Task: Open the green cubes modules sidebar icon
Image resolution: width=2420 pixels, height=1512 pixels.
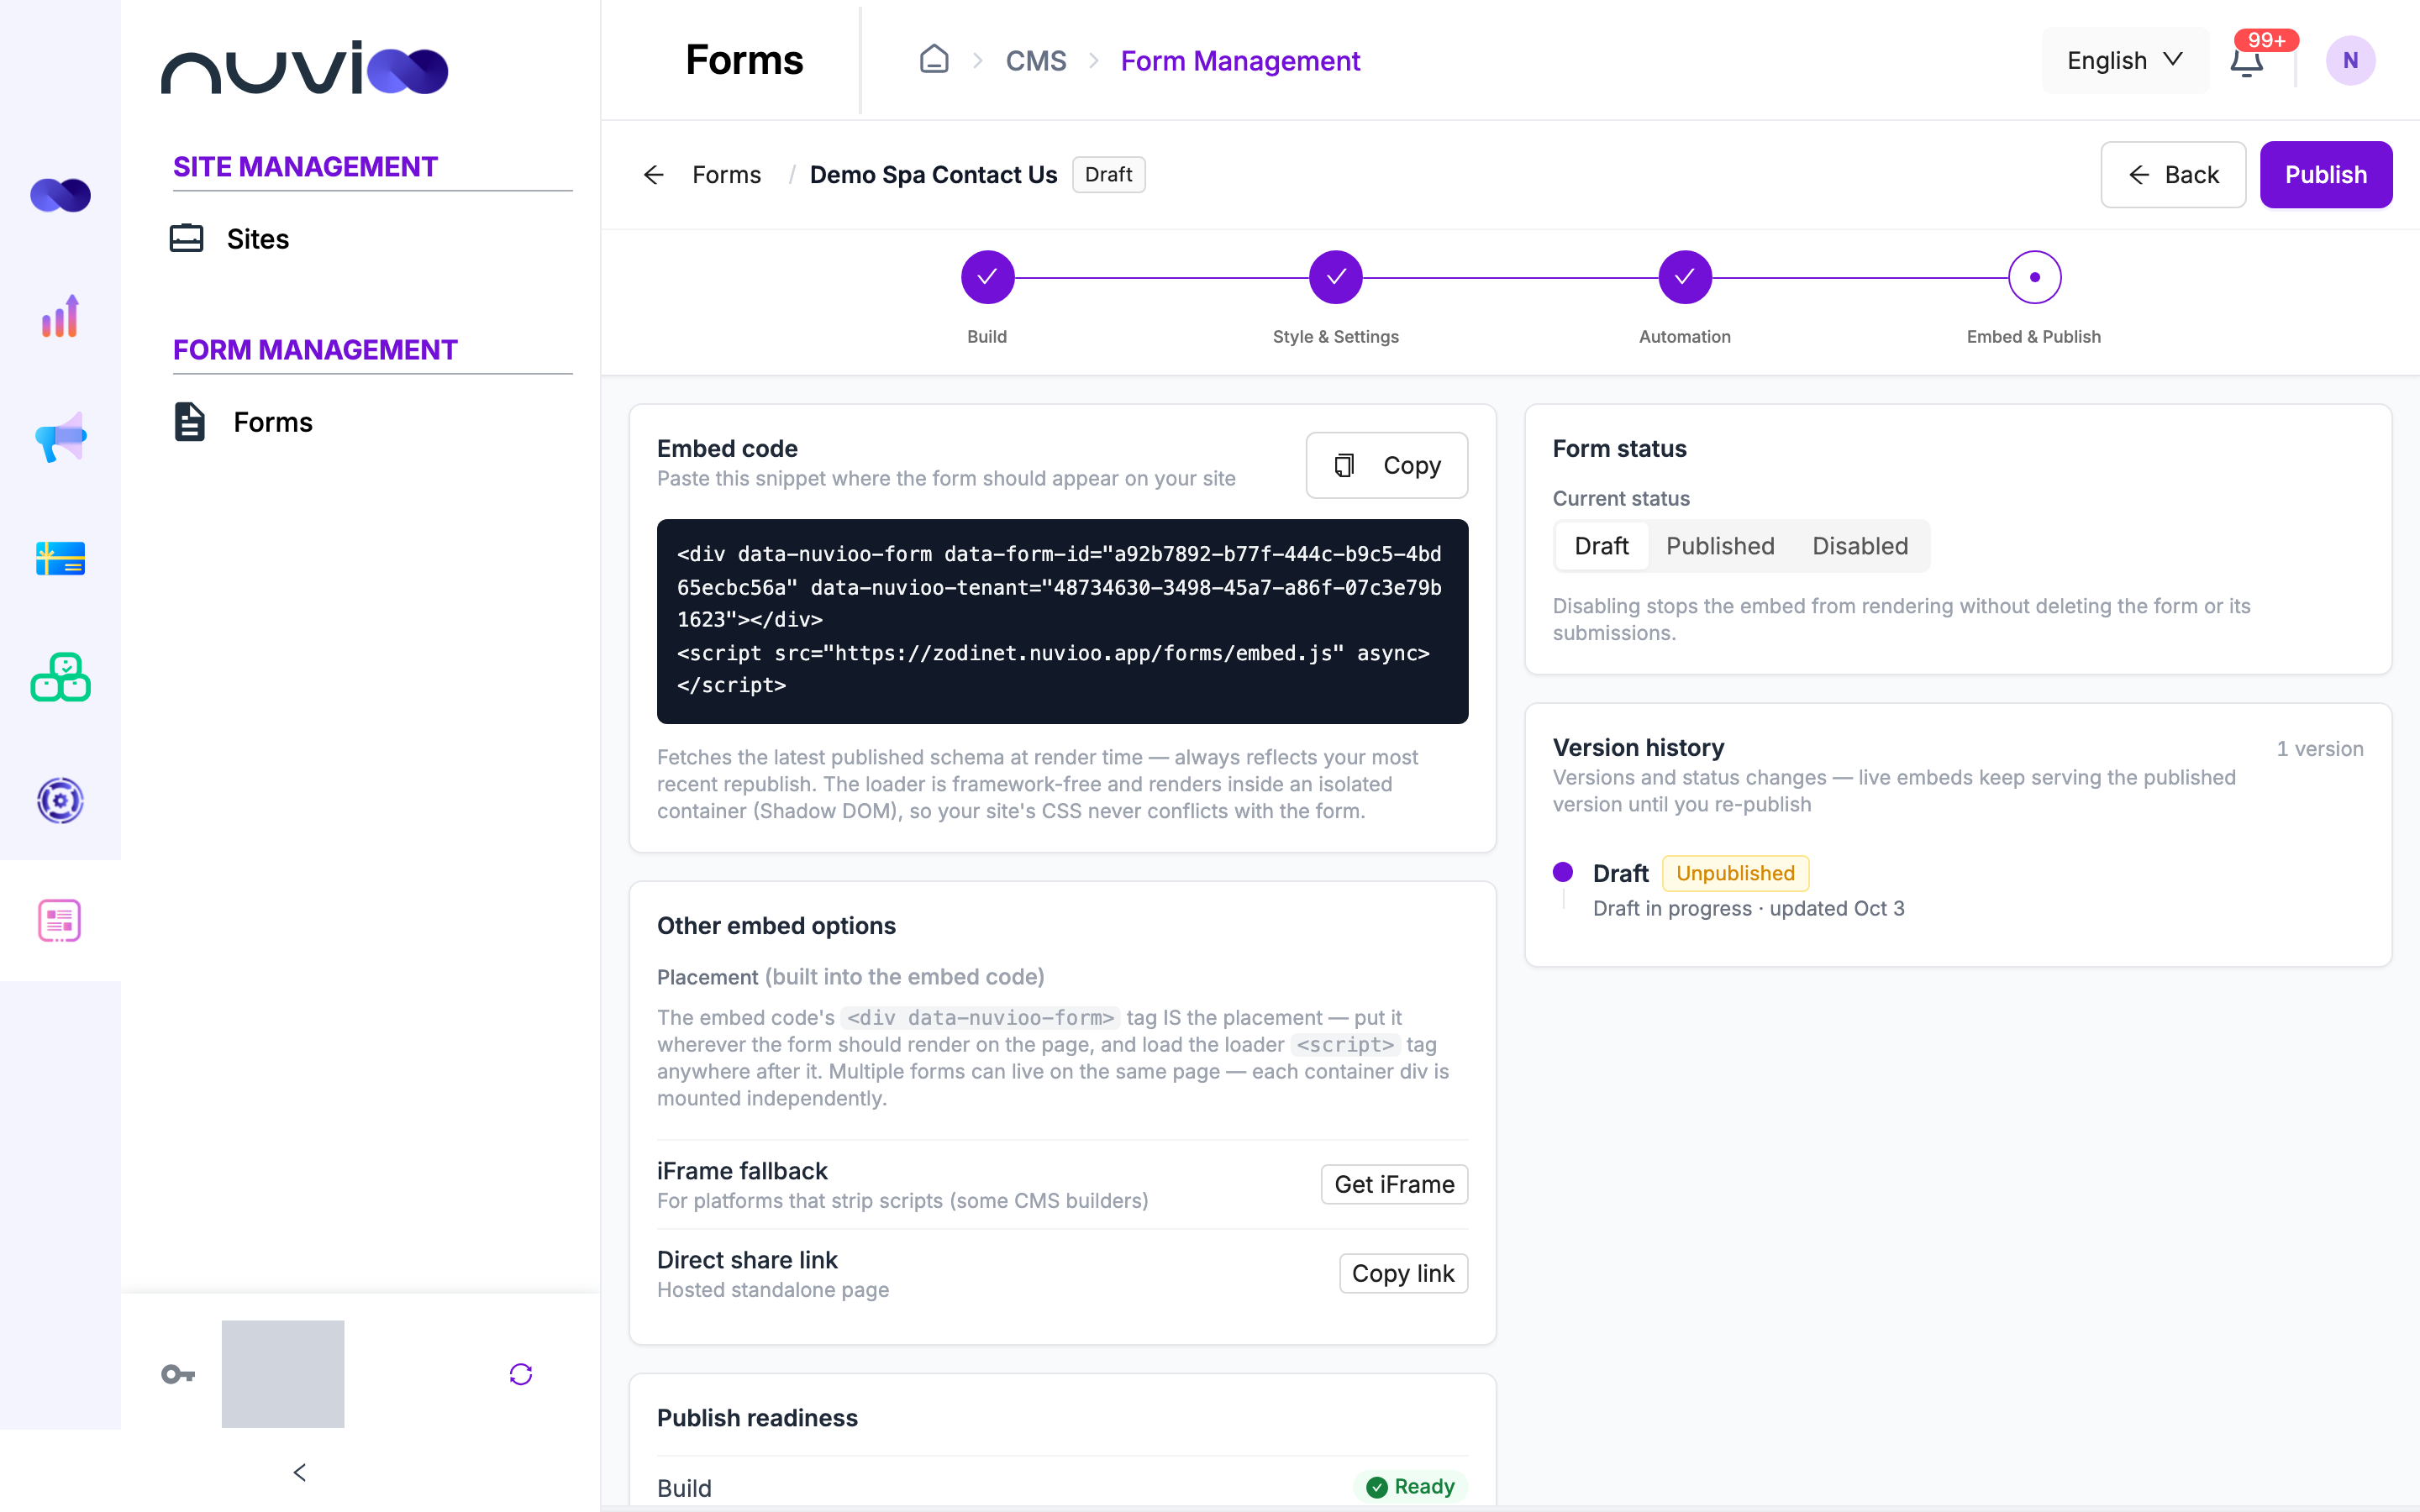Action: point(60,678)
